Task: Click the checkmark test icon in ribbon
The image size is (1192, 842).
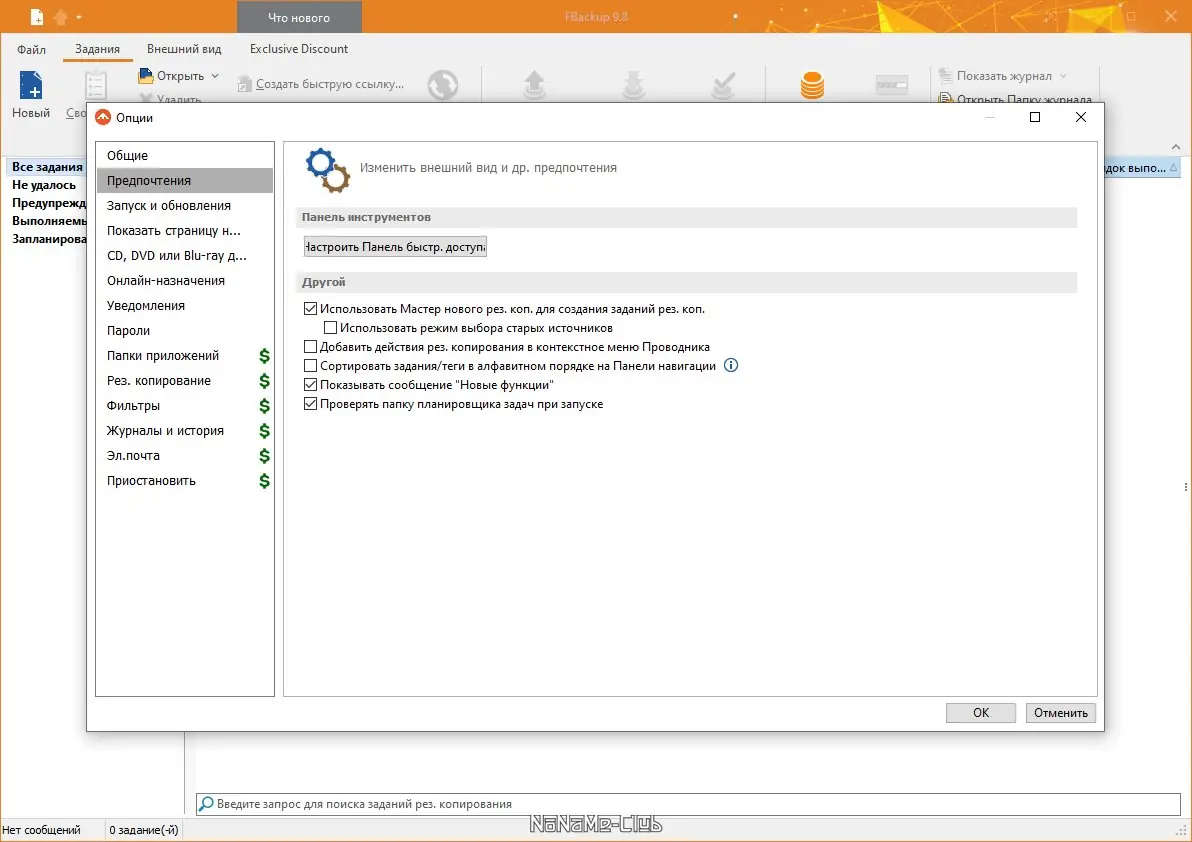Action: pyautogui.click(x=723, y=85)
